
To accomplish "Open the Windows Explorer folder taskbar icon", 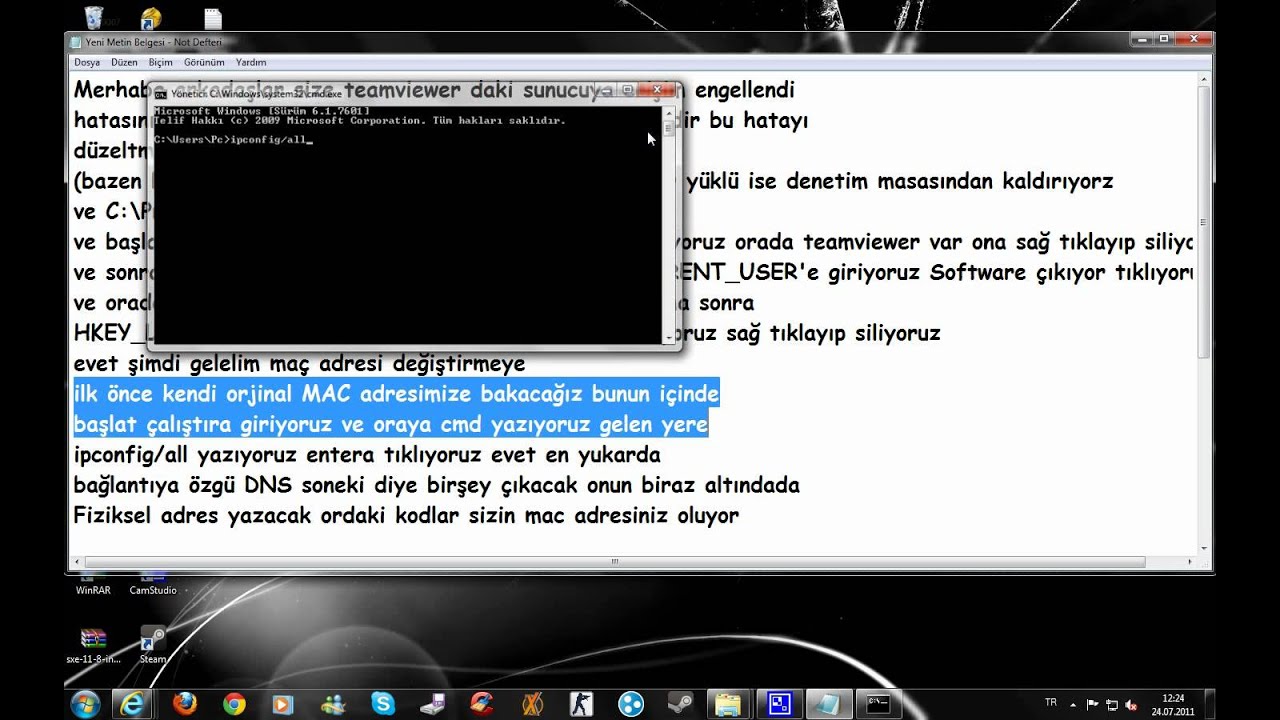I will (730, 704).
